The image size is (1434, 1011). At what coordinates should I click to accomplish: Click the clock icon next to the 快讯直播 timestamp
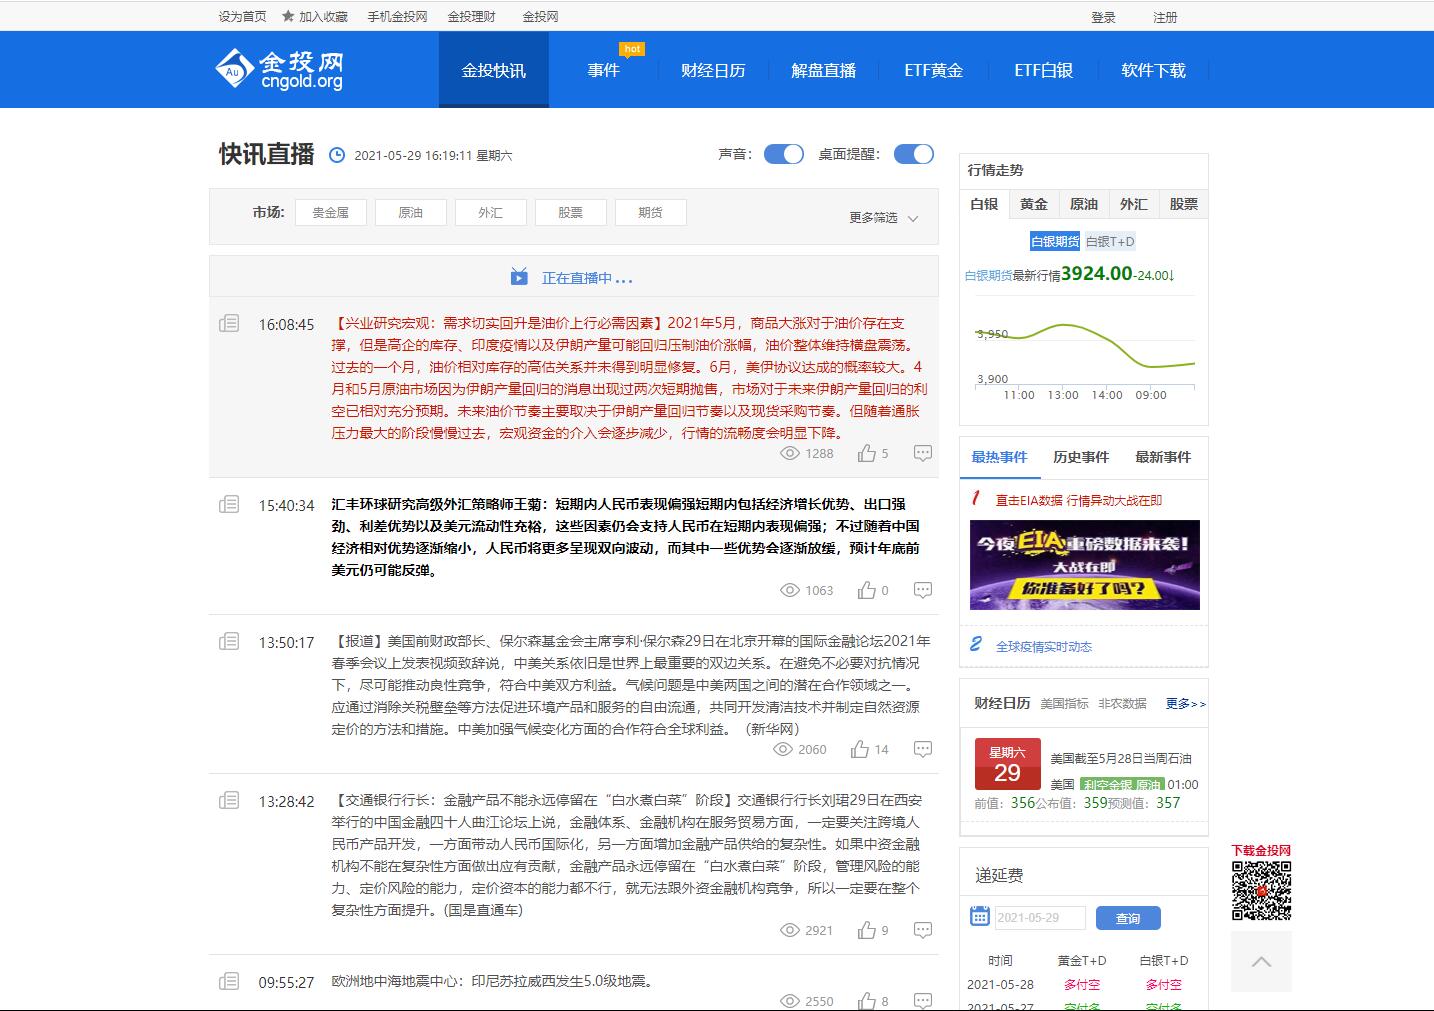coord(338,155)
